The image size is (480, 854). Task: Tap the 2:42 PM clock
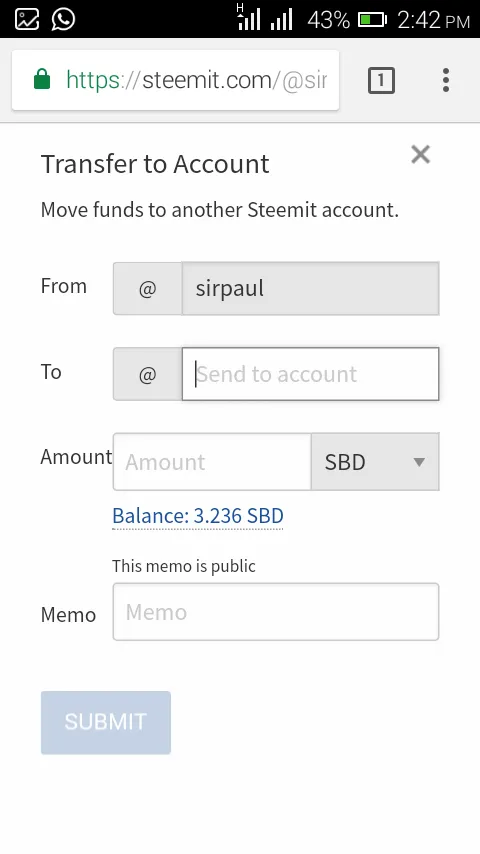tap(434, 20)
